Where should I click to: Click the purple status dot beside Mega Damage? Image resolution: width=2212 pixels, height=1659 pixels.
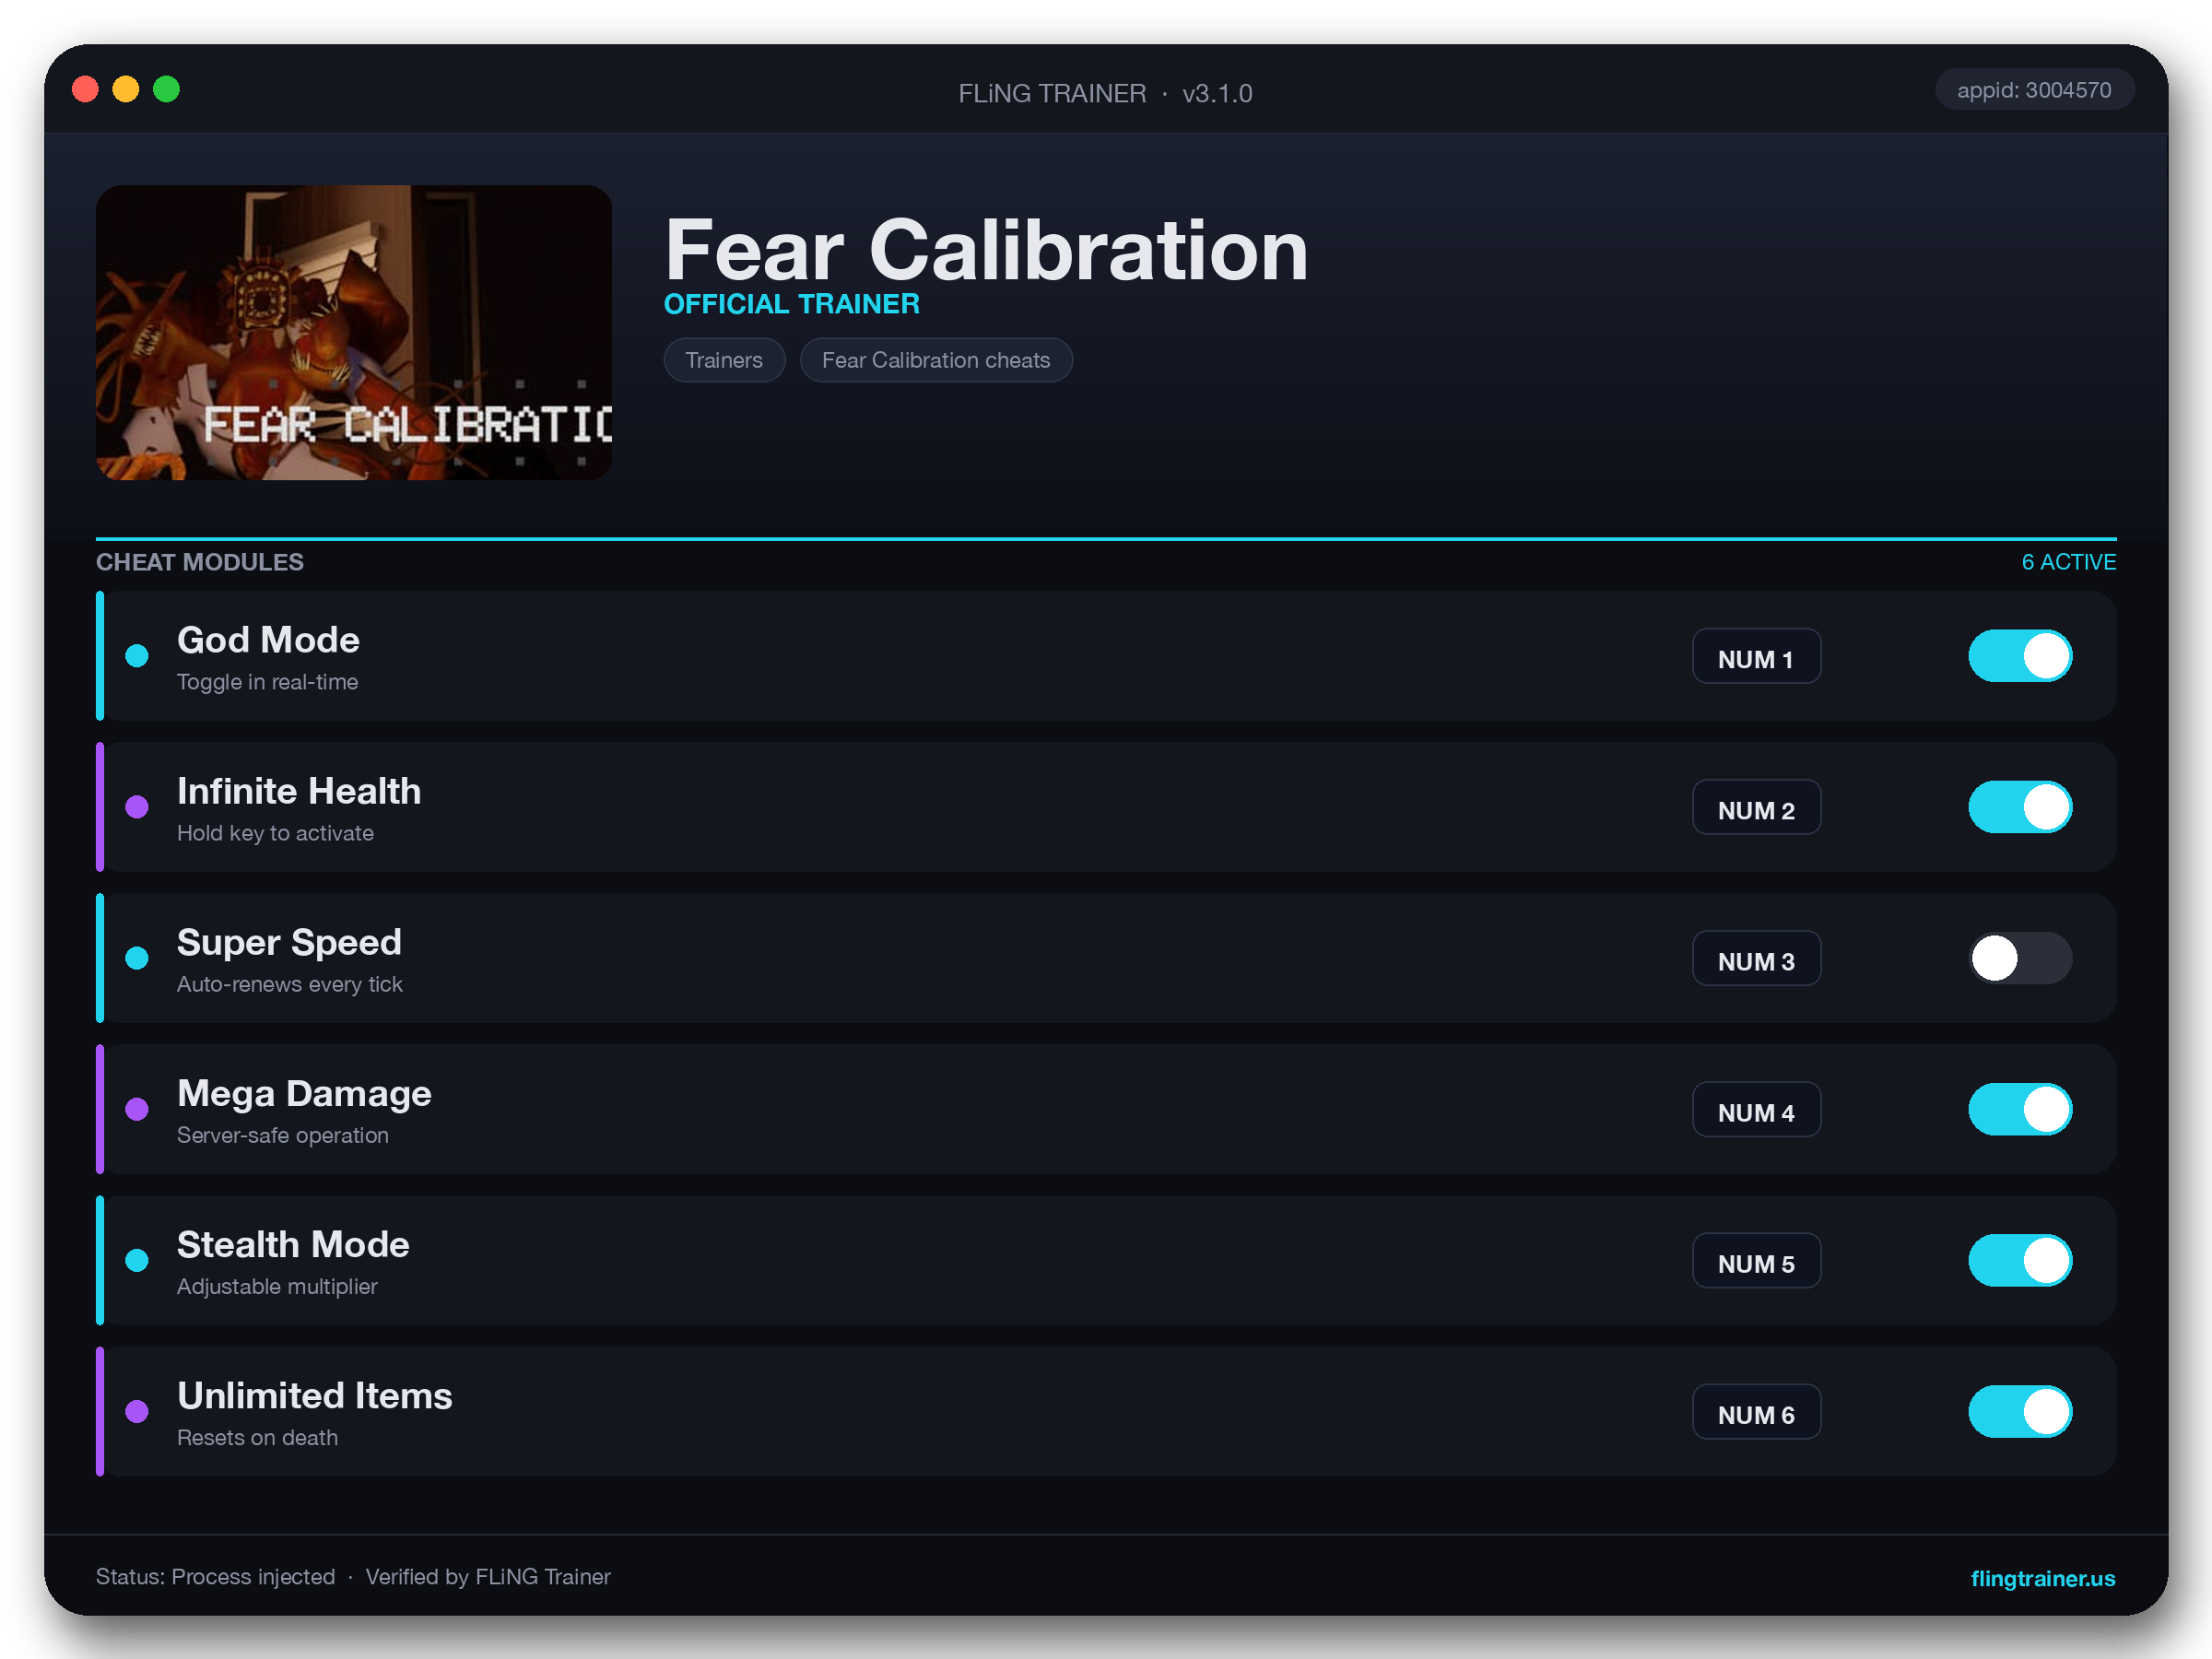click(x=137, y=1109)
